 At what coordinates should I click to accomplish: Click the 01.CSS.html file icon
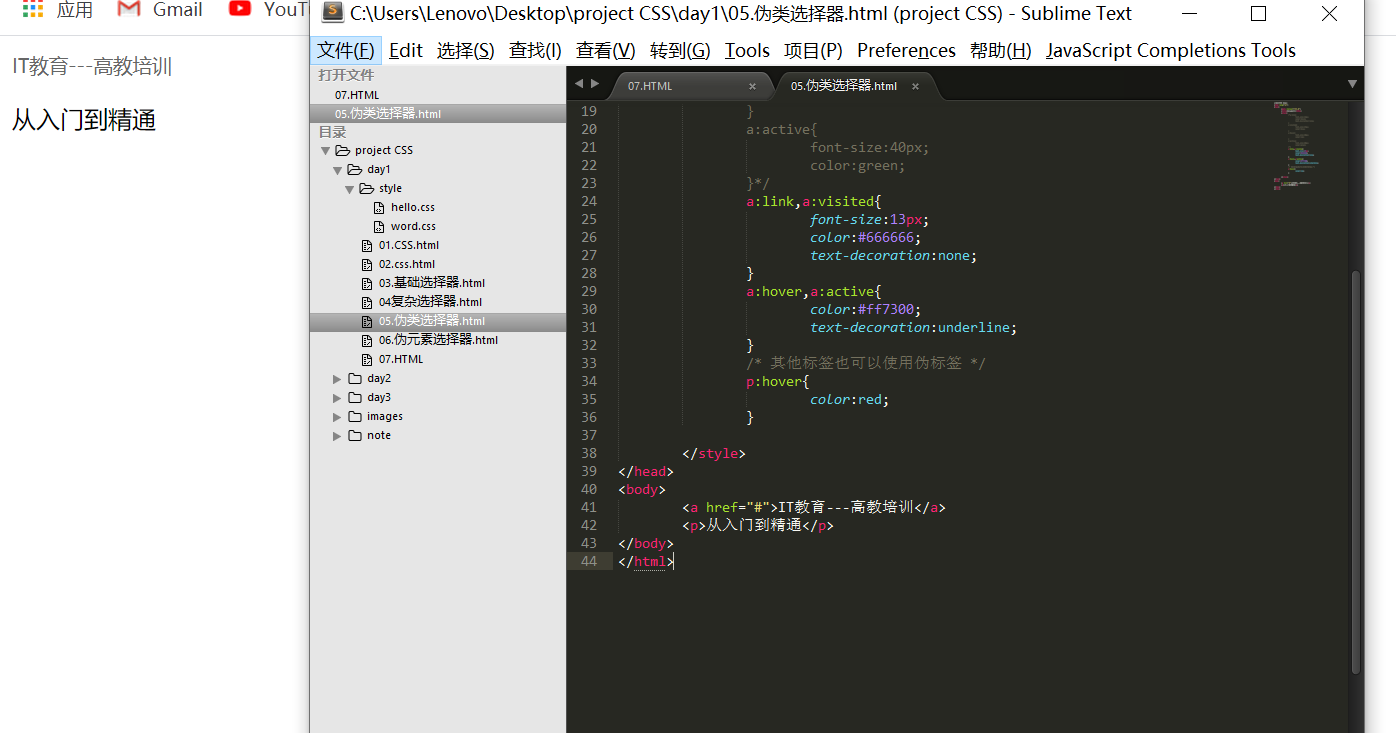[367, 246]
